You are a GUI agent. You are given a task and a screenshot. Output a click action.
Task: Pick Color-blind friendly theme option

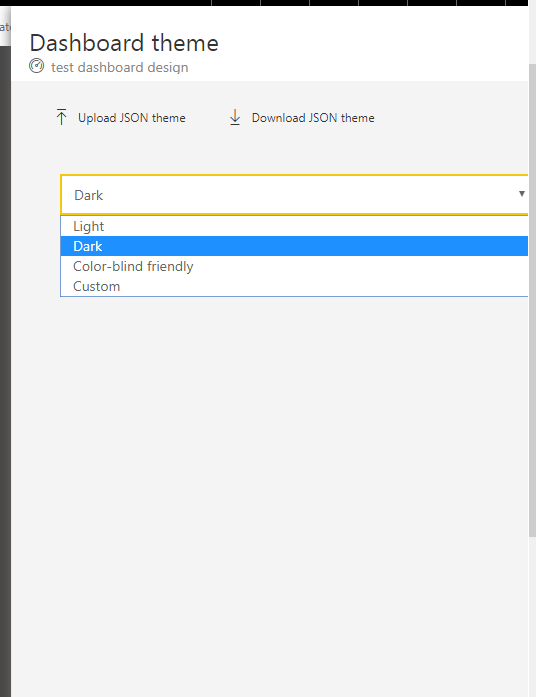[294, 266]
